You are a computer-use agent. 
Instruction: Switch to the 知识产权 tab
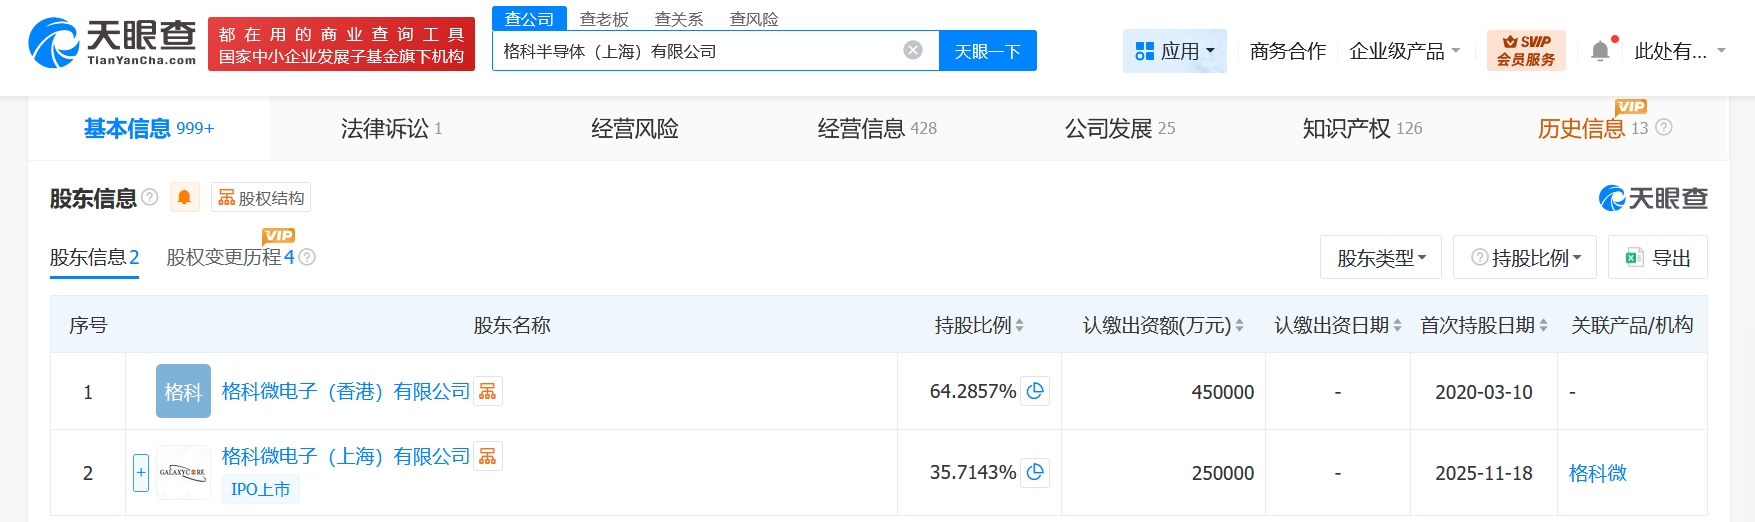[x=1361, y=128]
